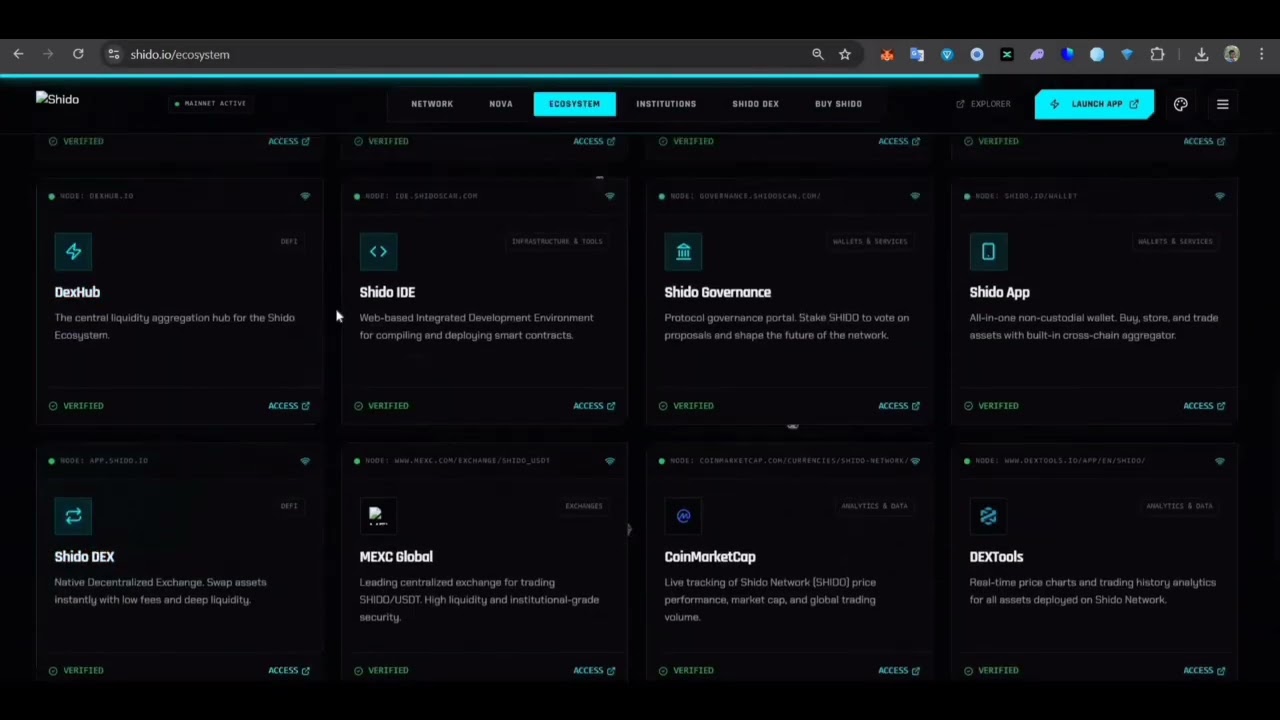Open the Shido DEX nav tab
The image size is (1280, 720).
(755, 104)
